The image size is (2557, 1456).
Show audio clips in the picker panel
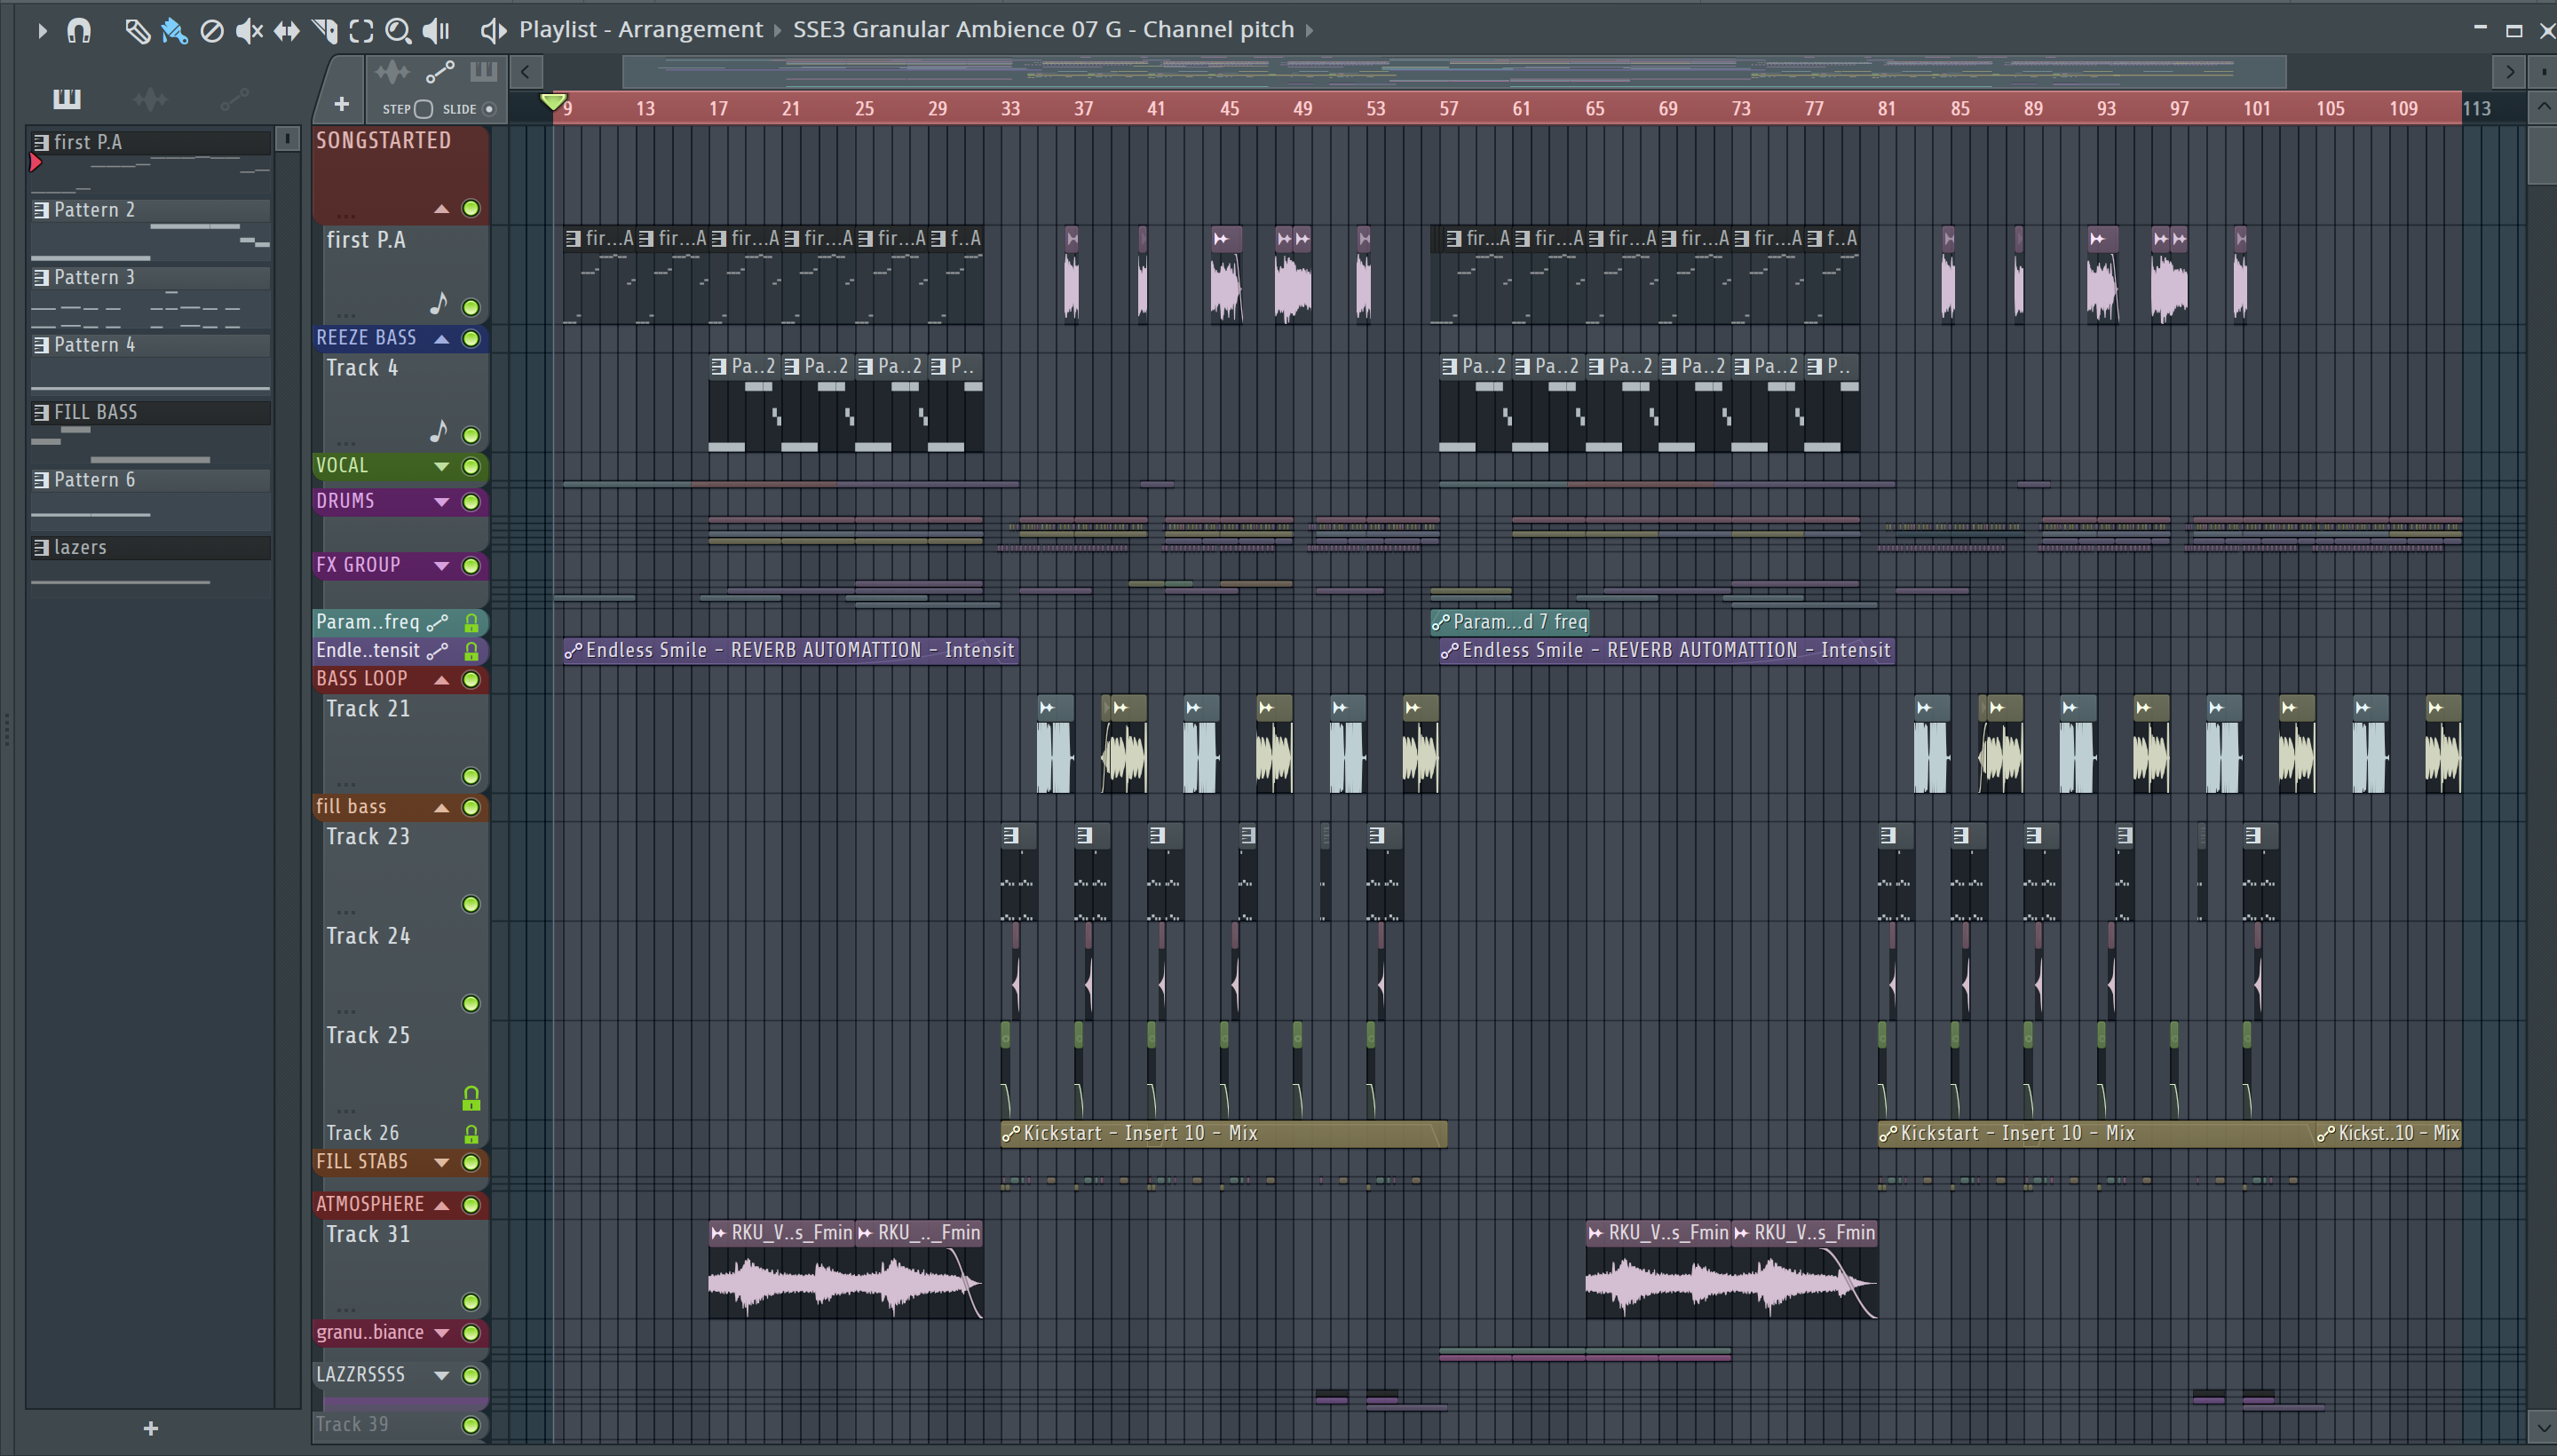(150, 98)
